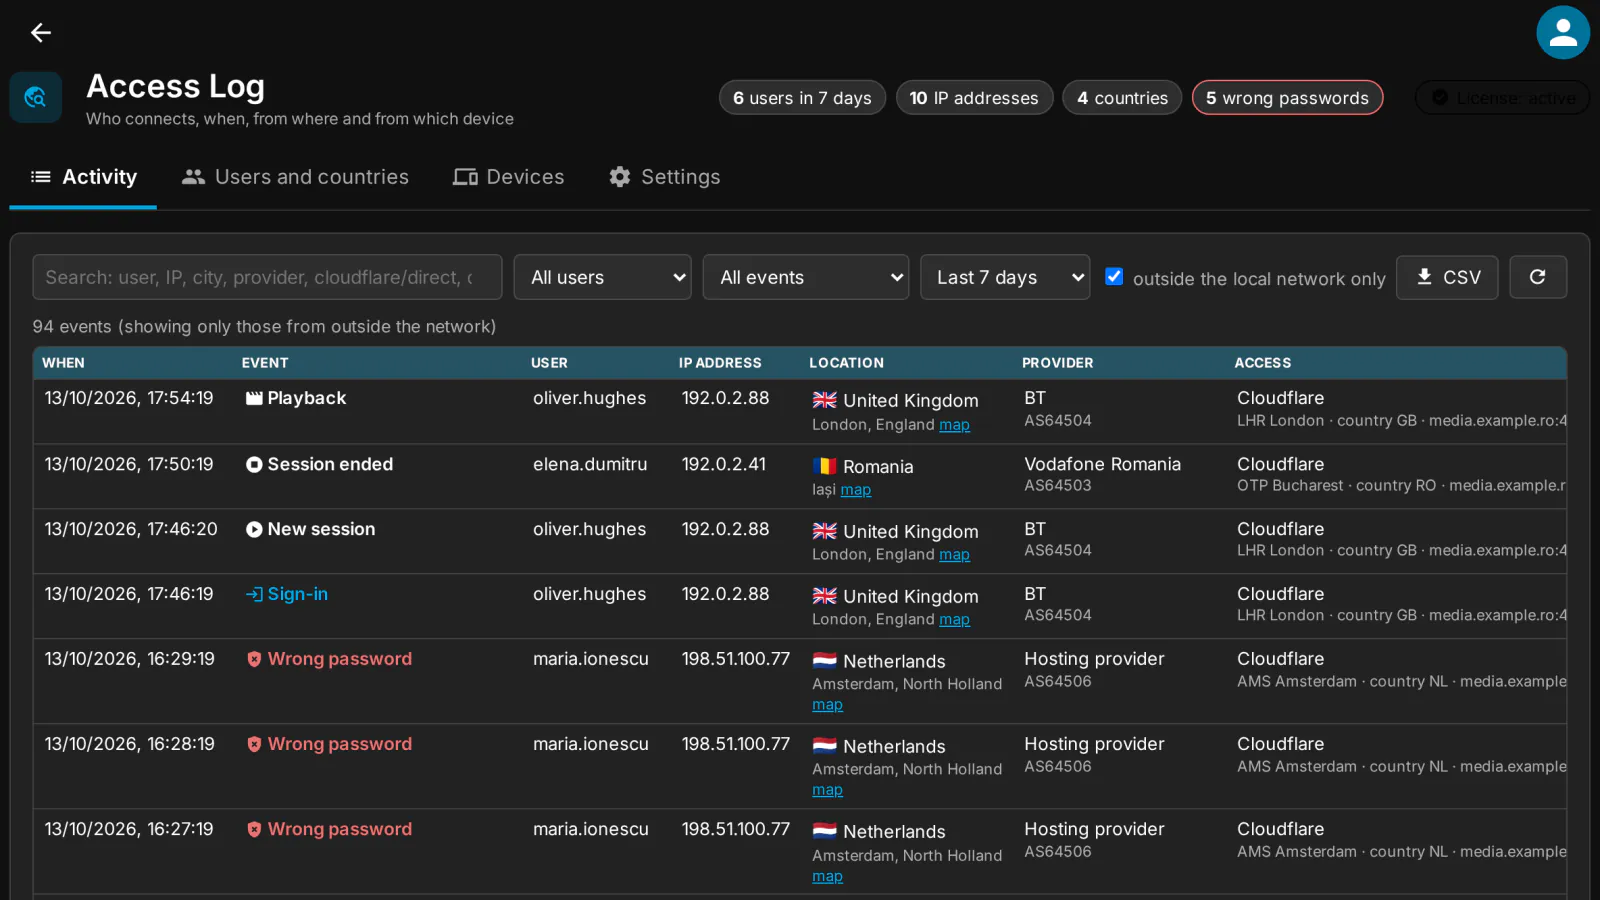Click the Netherlands flag in the 16:29:19 row
1600x900 pixels.
click(x=825, y=661)
